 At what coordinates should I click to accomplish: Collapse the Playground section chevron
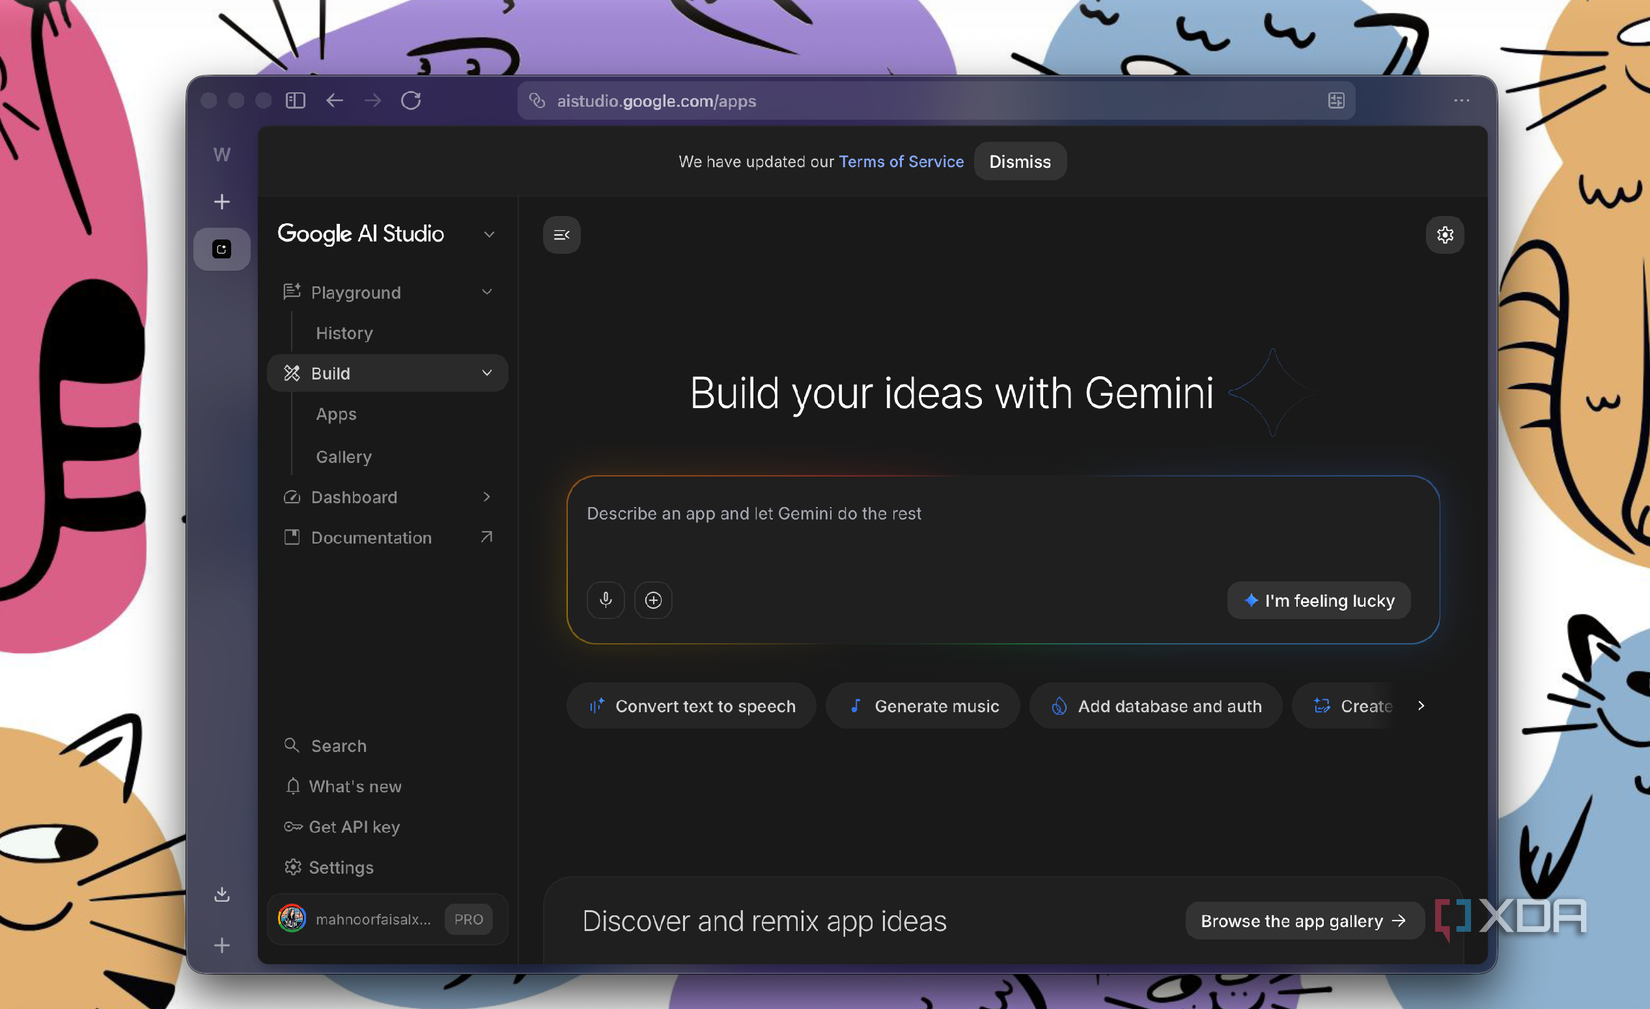click(487, 292)
